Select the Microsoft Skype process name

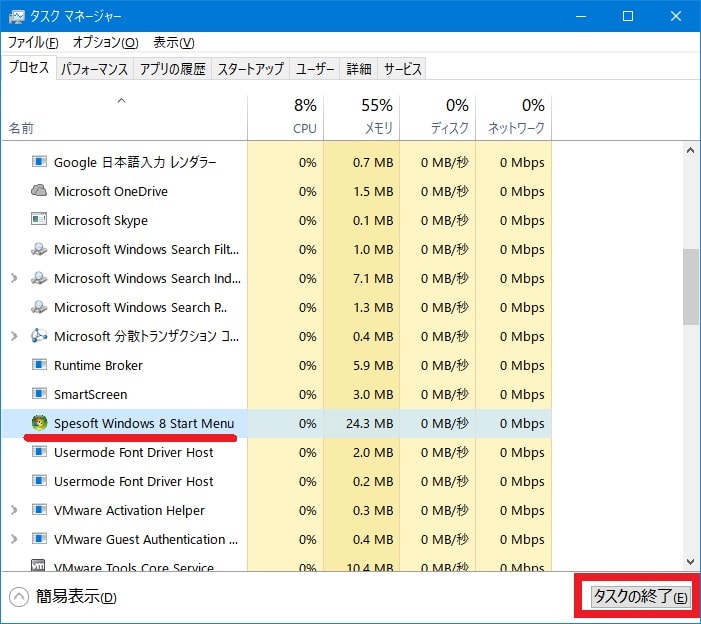101,220
